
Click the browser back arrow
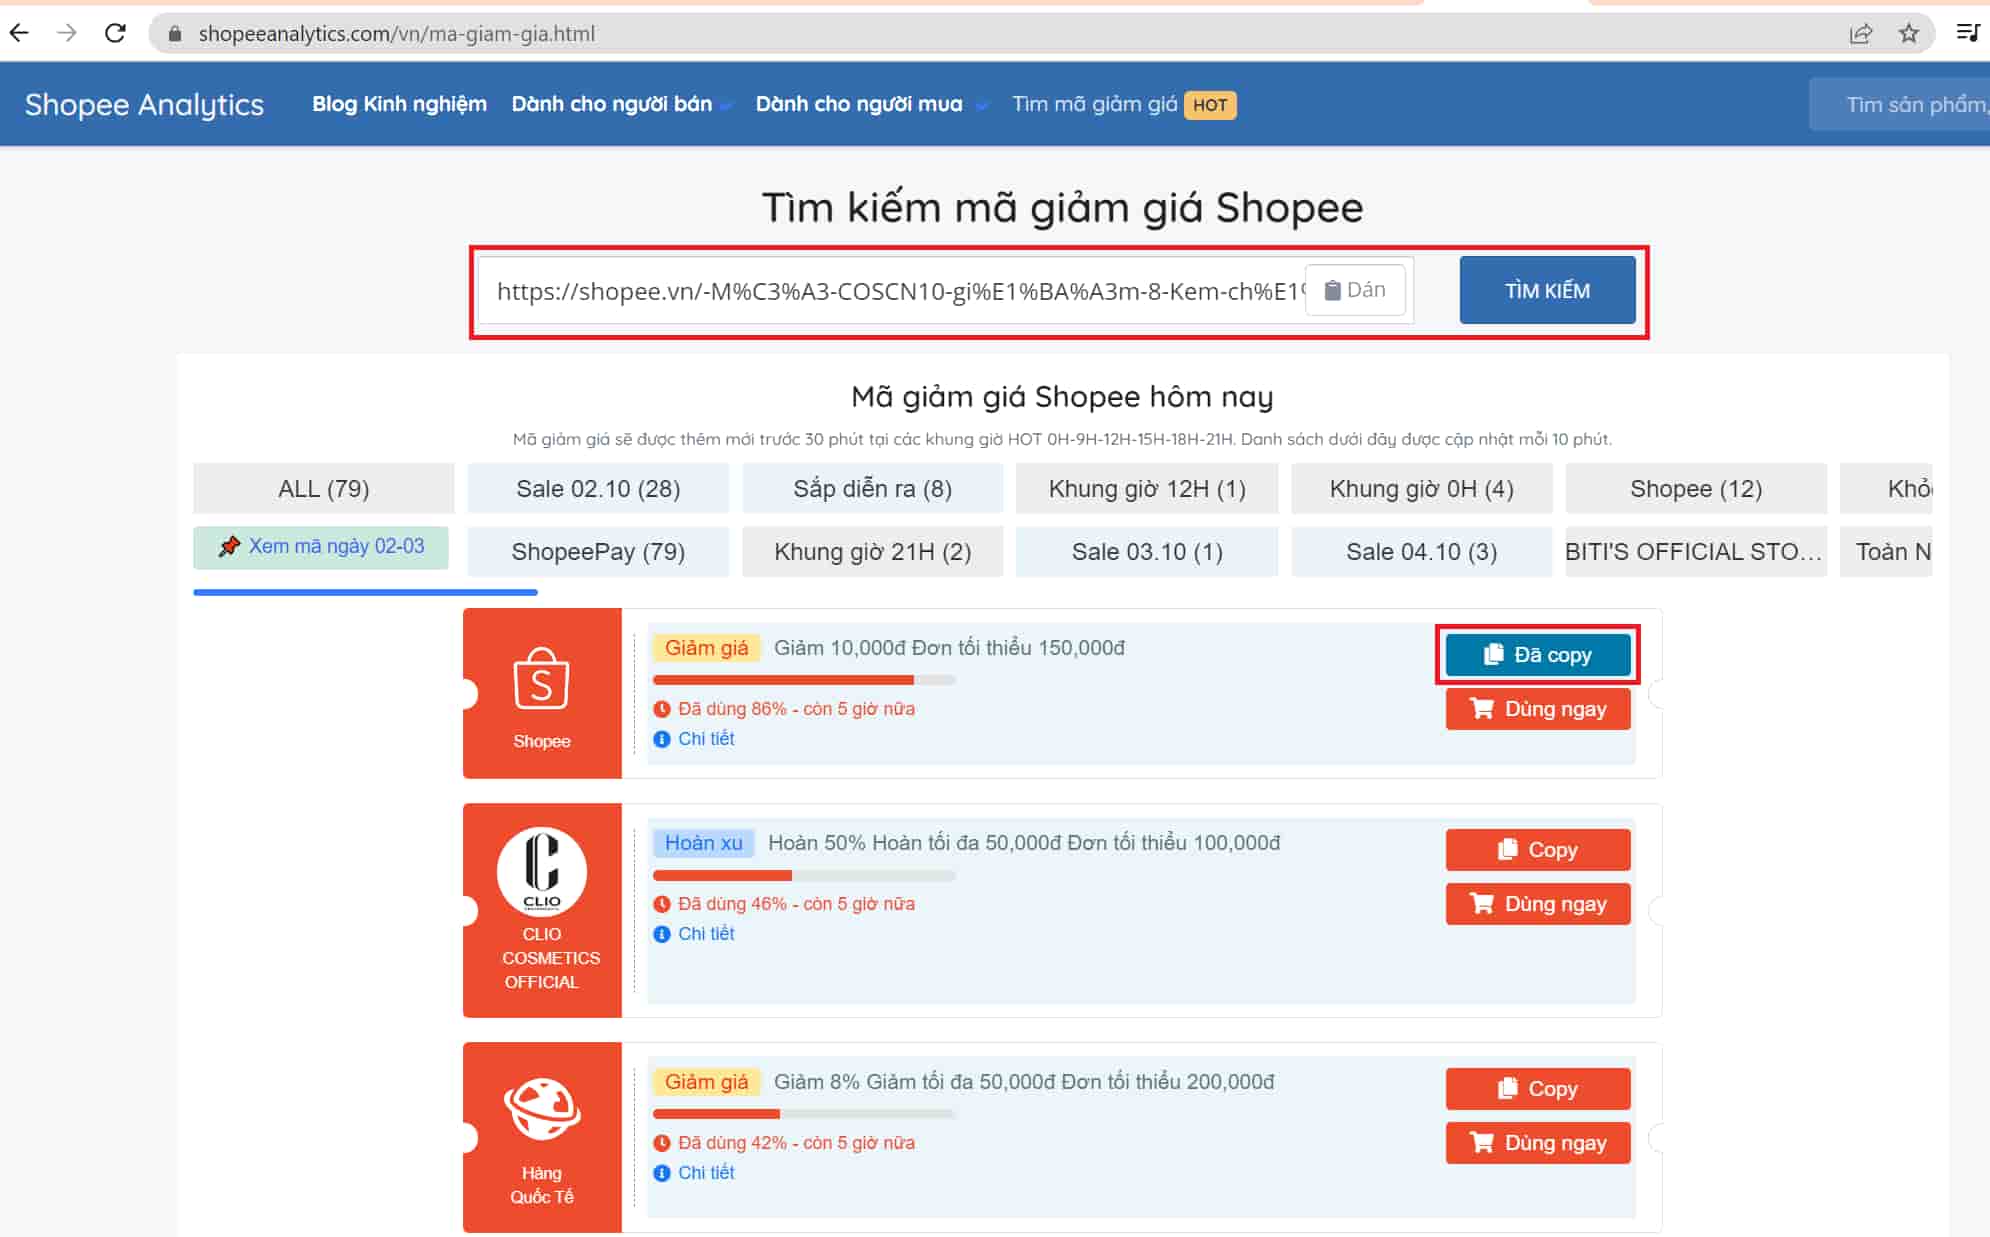[19, 33]
